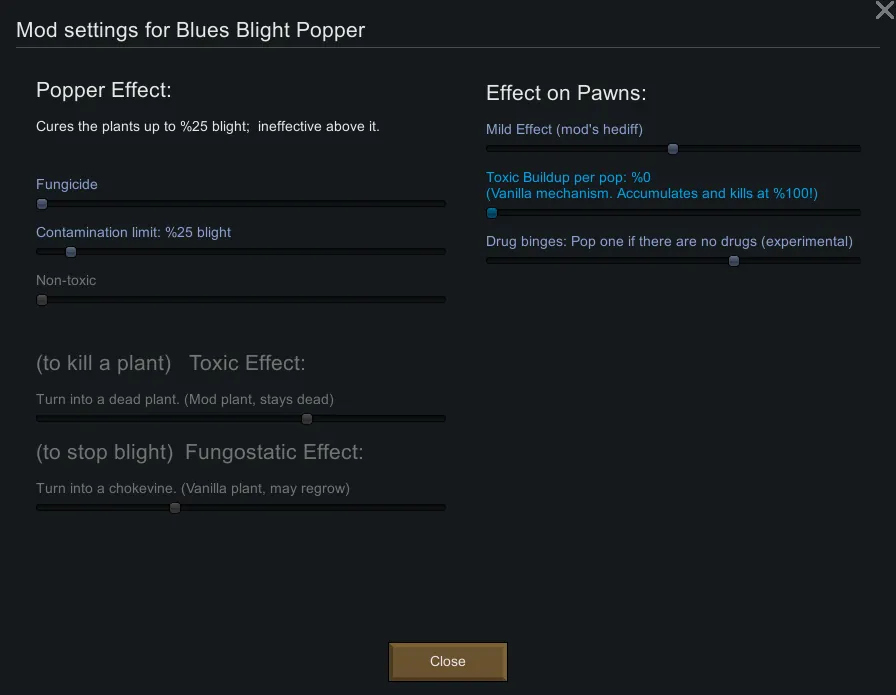Image resolution: width=896 pixels, height=695 pixels.
Task: Select the Non-toxic slider handle
Action: 42,300
